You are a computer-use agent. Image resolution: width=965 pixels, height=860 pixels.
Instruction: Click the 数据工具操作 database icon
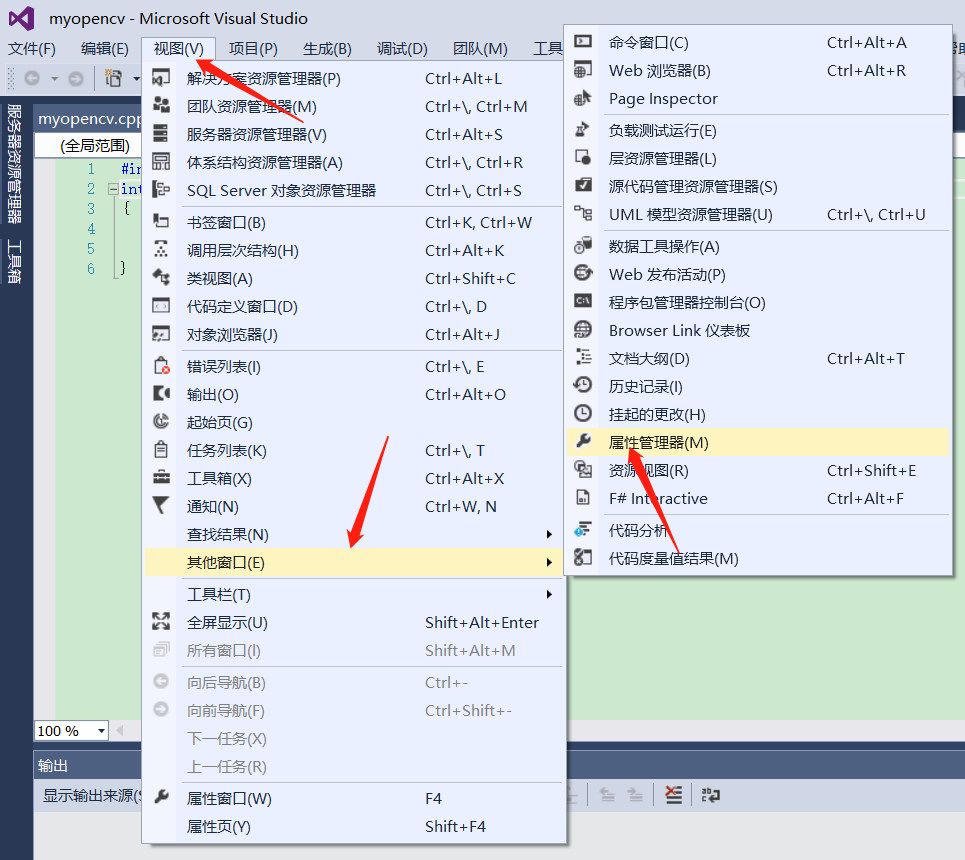click(583, 245)
